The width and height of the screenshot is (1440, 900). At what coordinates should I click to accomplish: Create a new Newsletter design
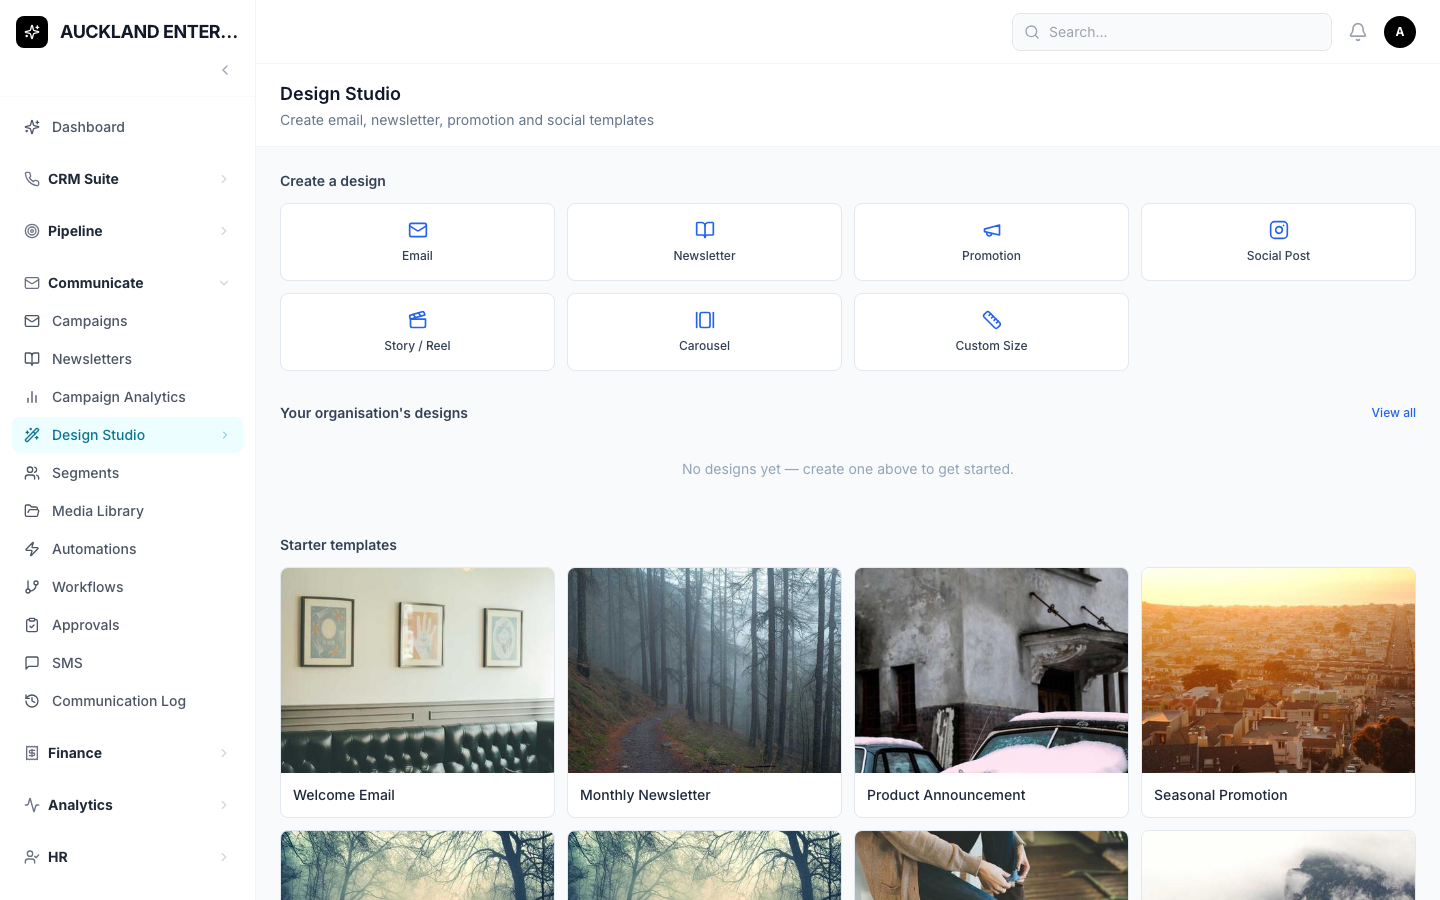pos(704,242)
